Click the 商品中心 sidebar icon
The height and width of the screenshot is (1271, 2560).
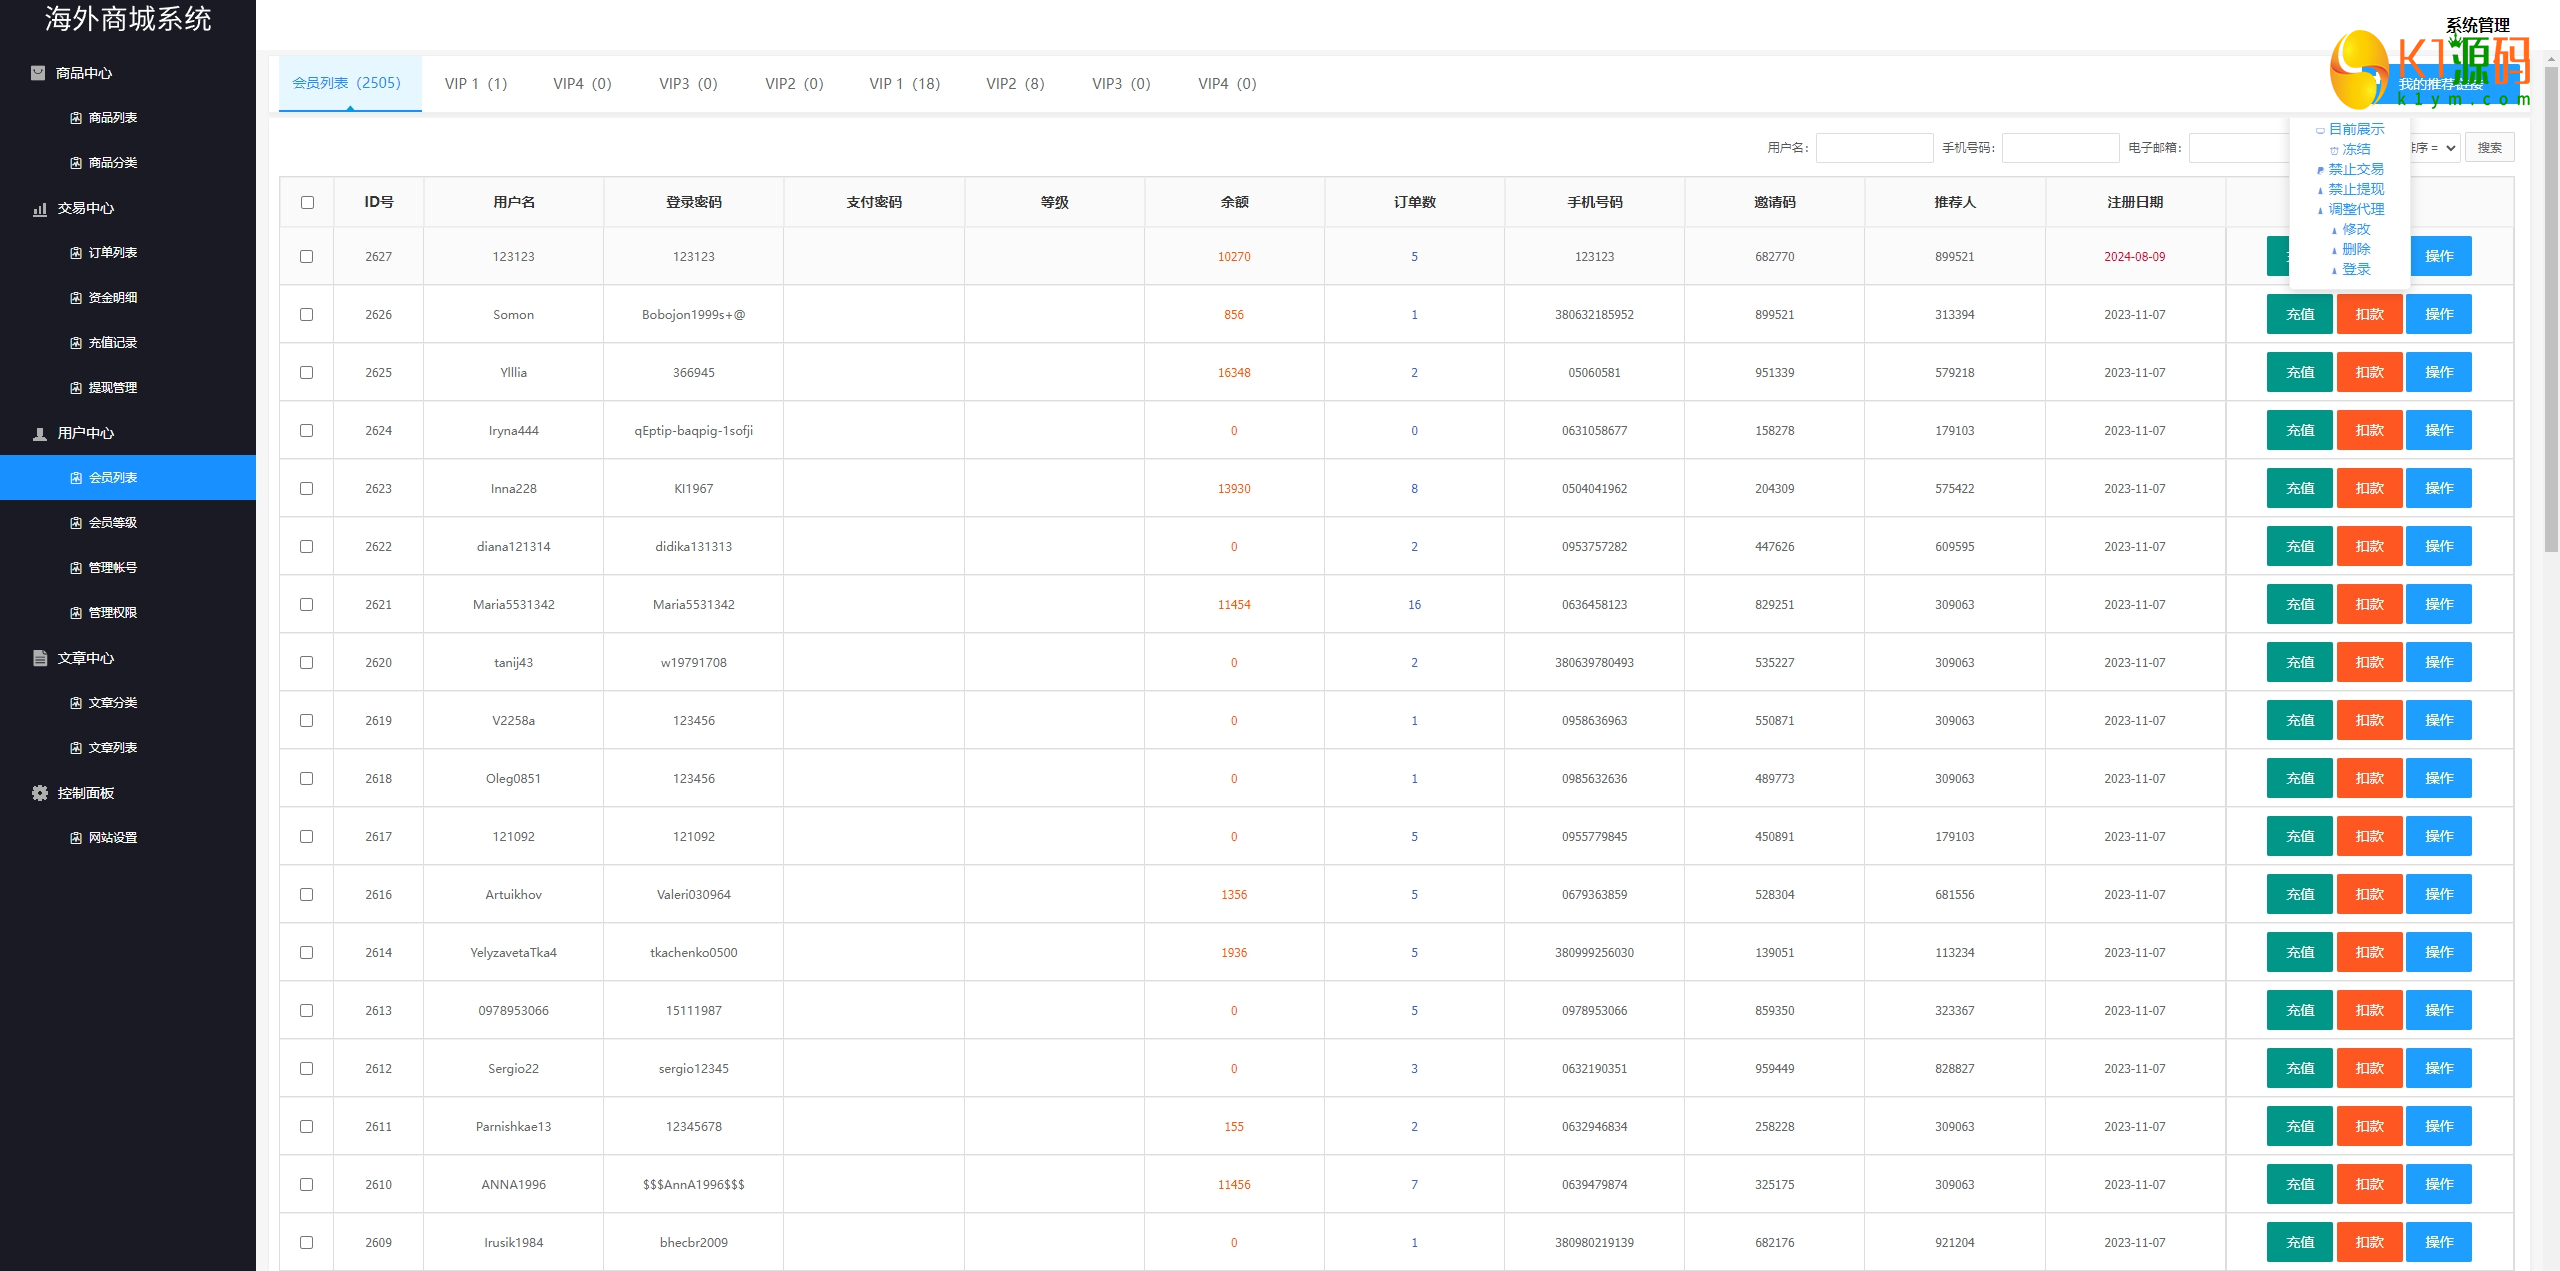[x=38, y=73]
